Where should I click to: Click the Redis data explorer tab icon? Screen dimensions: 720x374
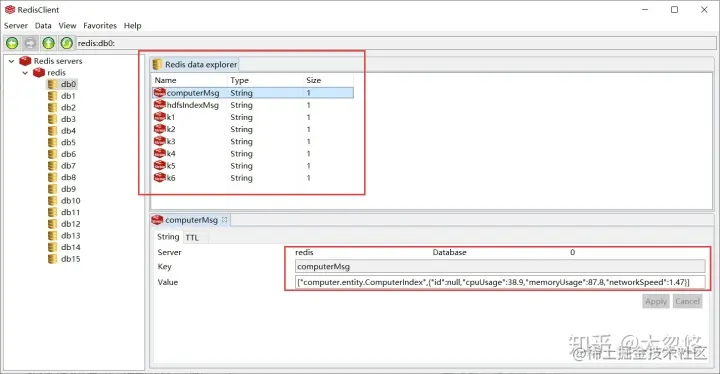[157, 64]
